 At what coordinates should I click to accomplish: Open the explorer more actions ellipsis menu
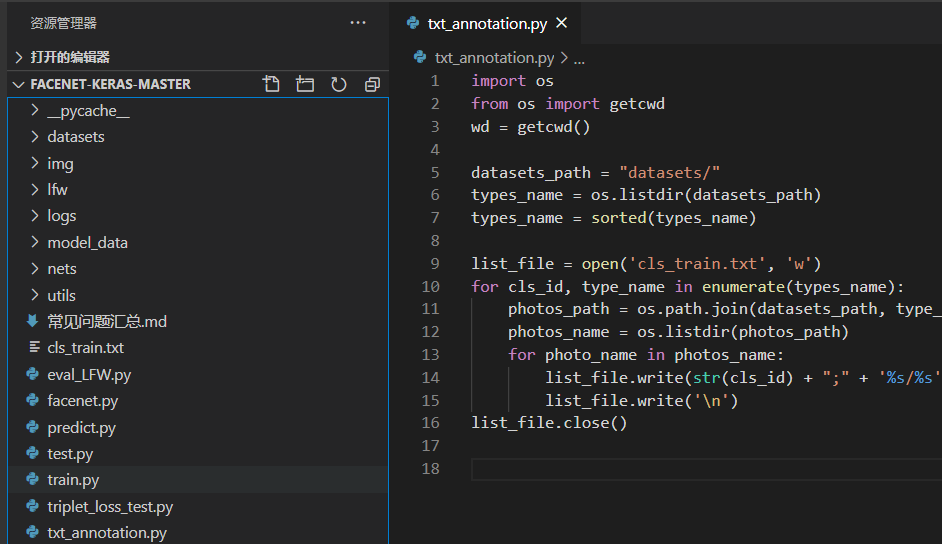358,23
